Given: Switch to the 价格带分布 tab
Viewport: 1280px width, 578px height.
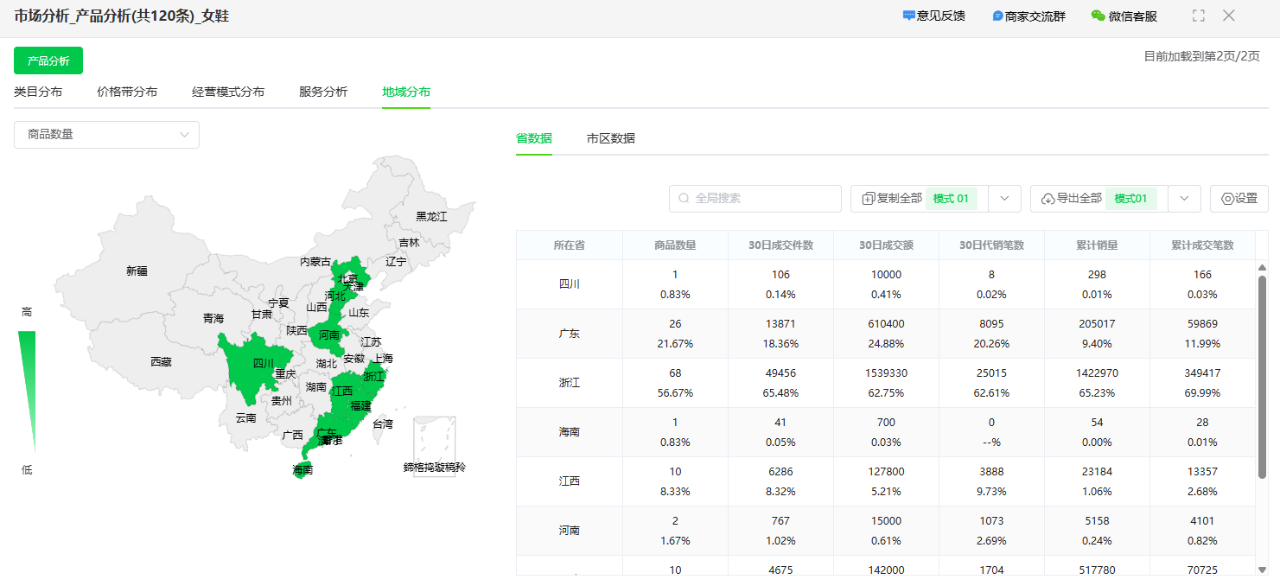Looking at the screenshot, I should coord(127,92).
